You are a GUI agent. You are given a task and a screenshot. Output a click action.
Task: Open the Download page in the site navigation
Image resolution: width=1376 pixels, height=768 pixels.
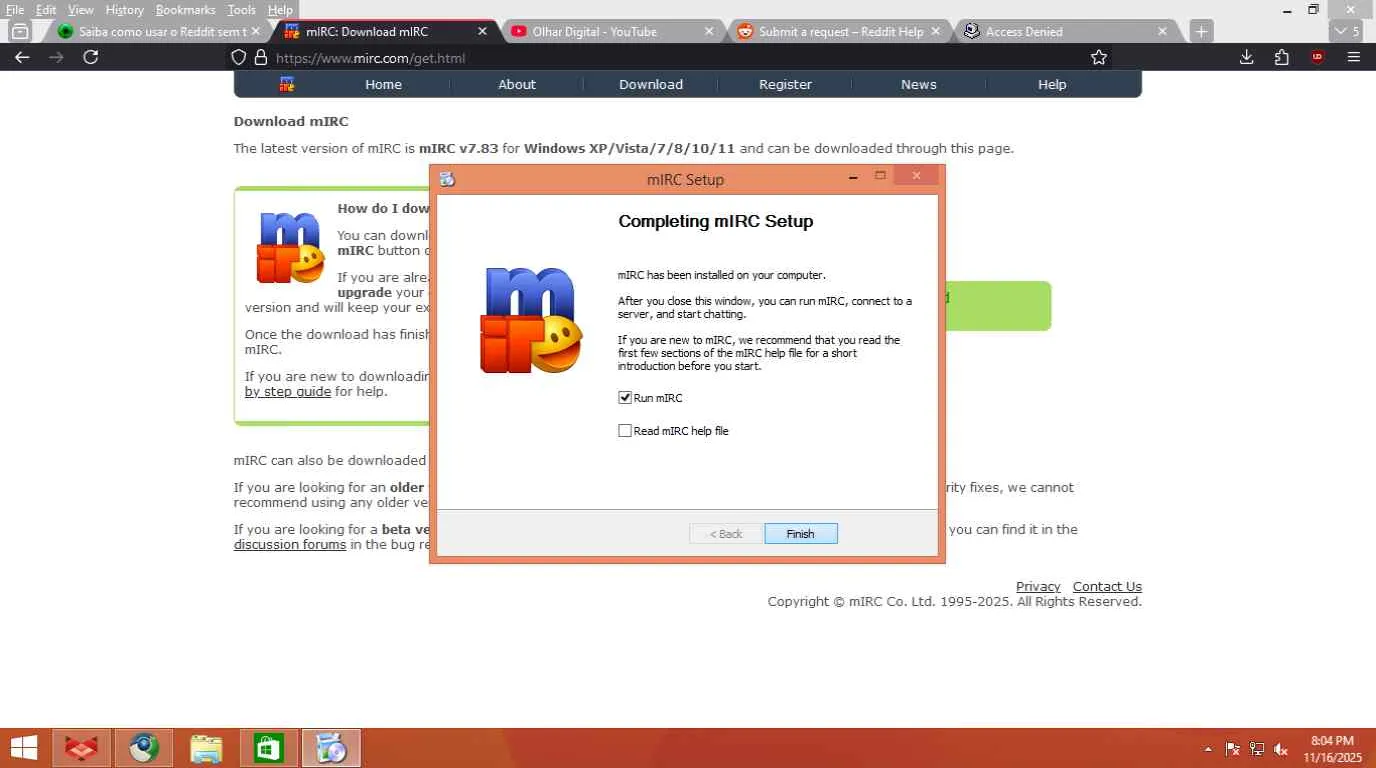[651, 84]
